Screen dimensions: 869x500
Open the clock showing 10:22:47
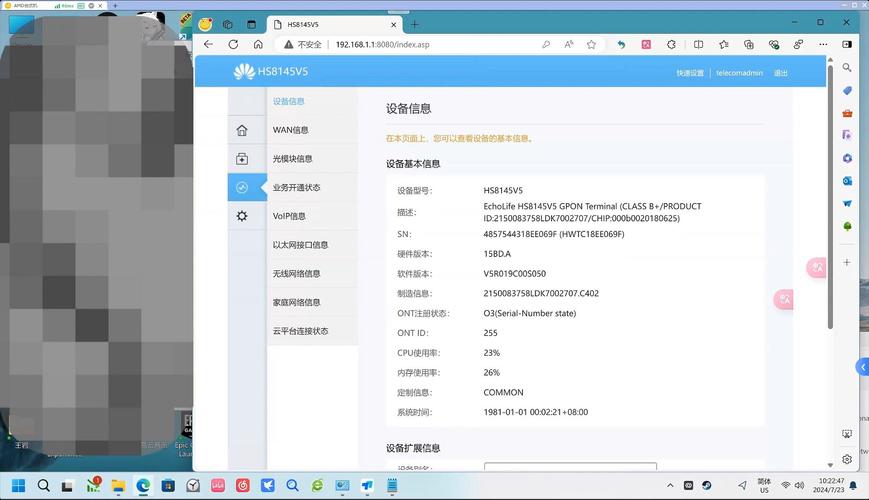click(831, 485)
